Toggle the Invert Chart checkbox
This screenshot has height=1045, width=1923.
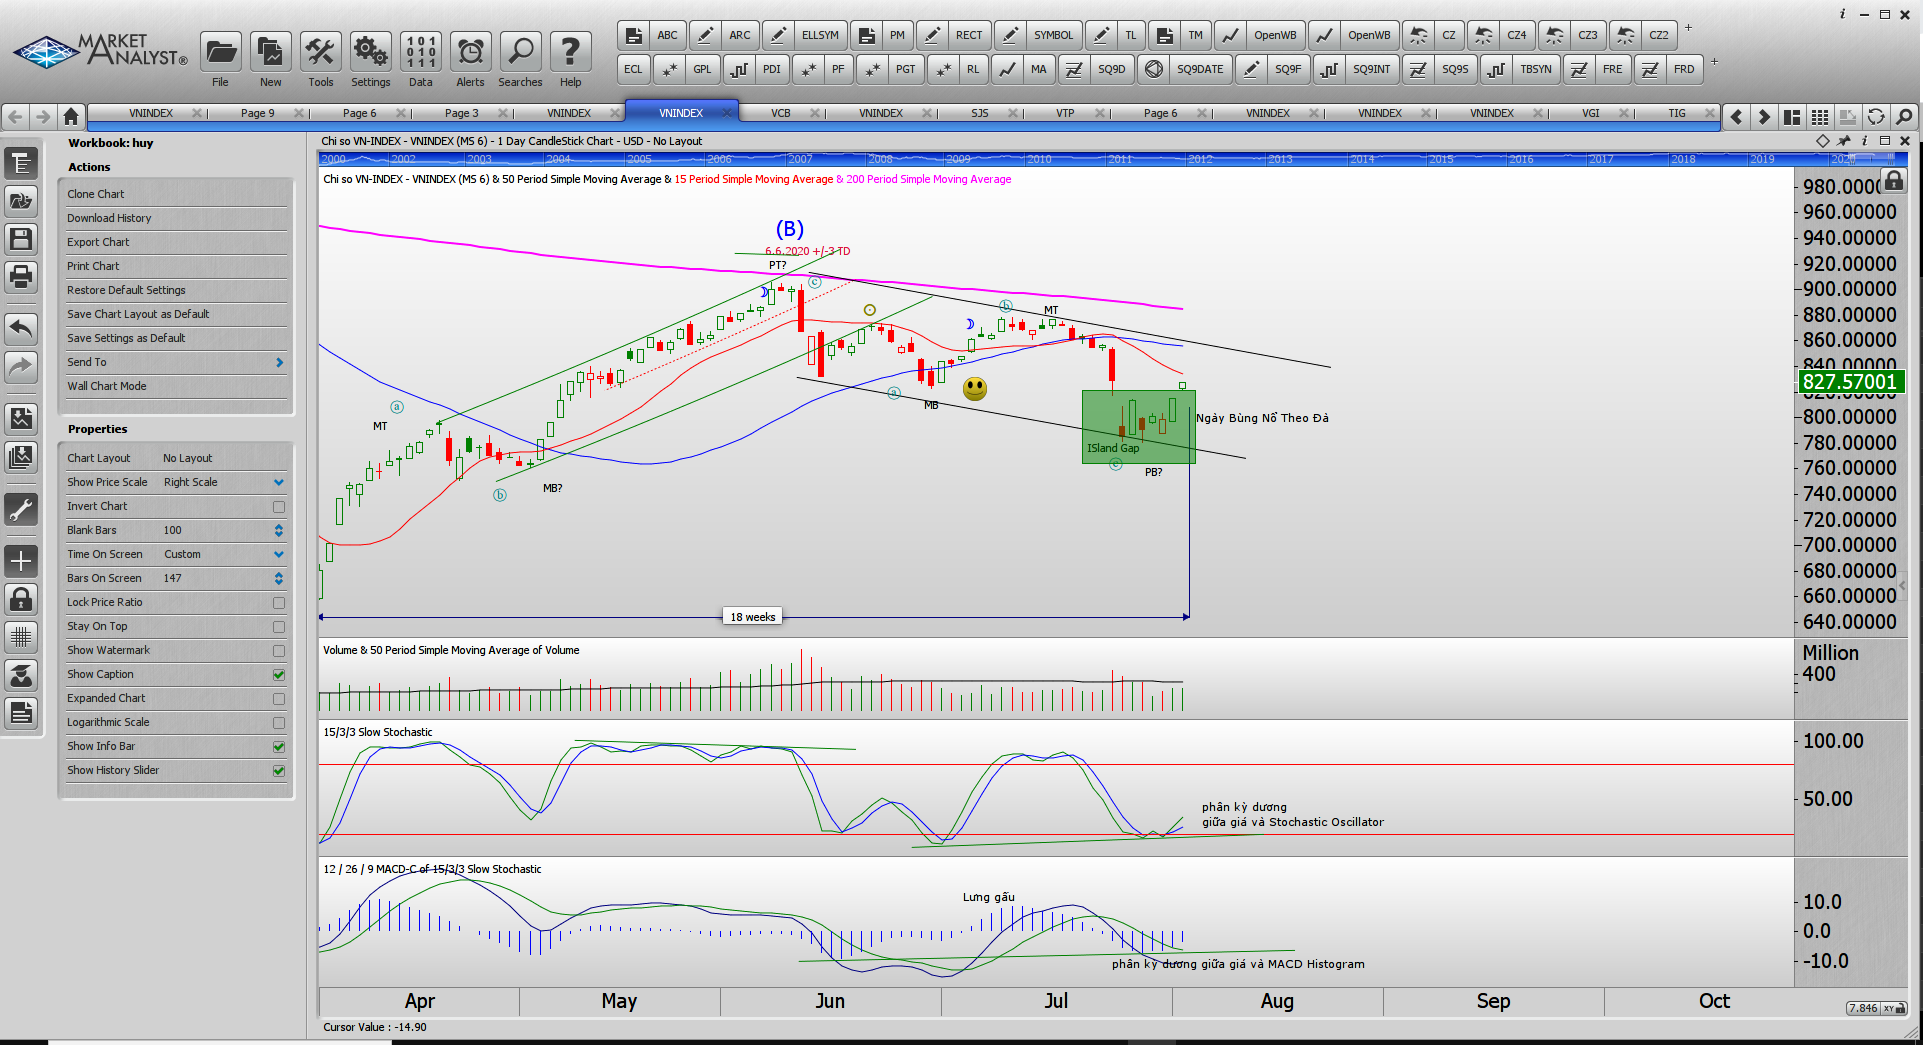click(279, 507)
